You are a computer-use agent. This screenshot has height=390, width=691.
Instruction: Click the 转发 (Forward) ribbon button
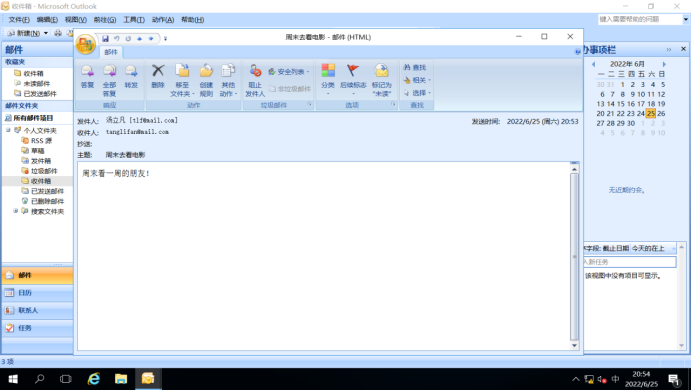pos(131,76)
